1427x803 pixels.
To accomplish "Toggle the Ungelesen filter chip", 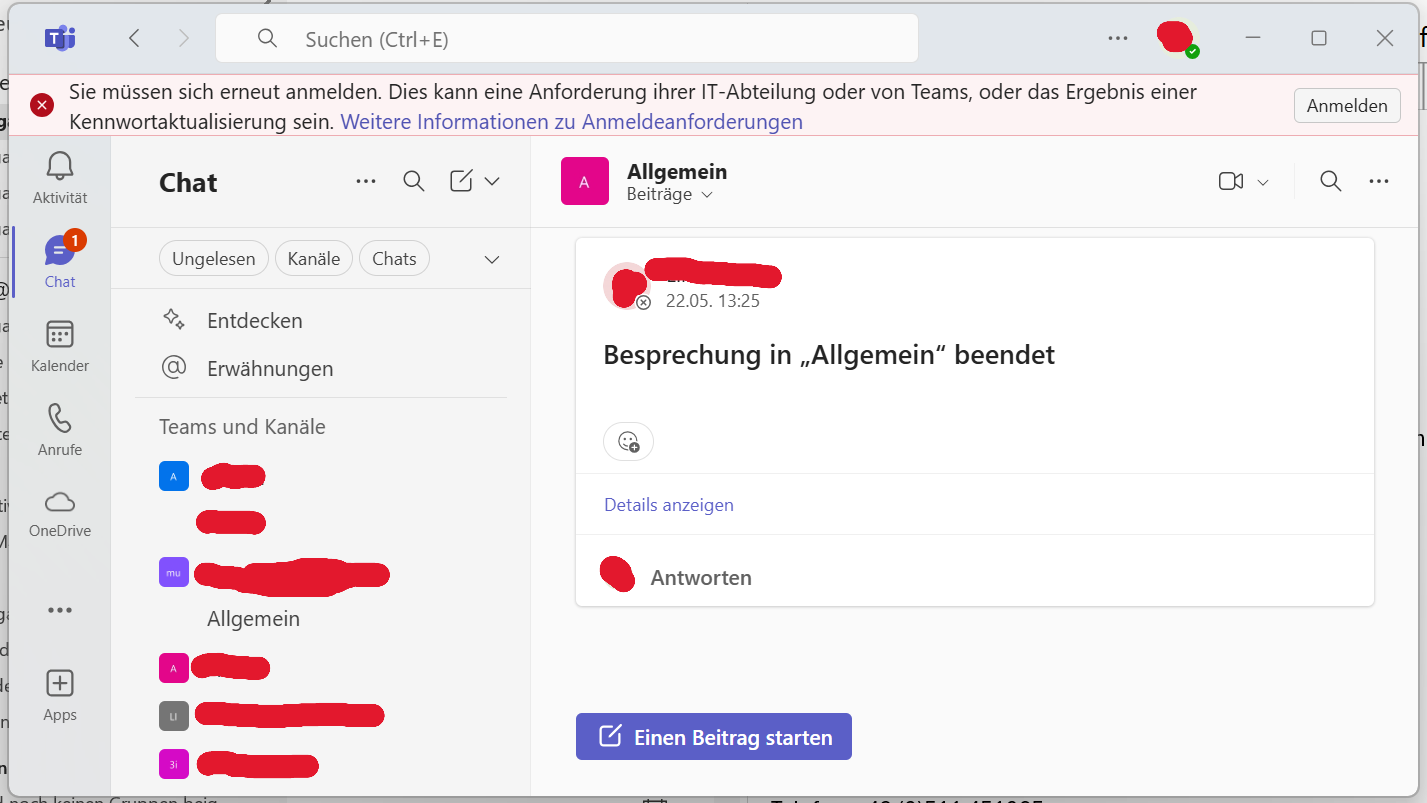I will pyautogui.click(x=213, y=259).
